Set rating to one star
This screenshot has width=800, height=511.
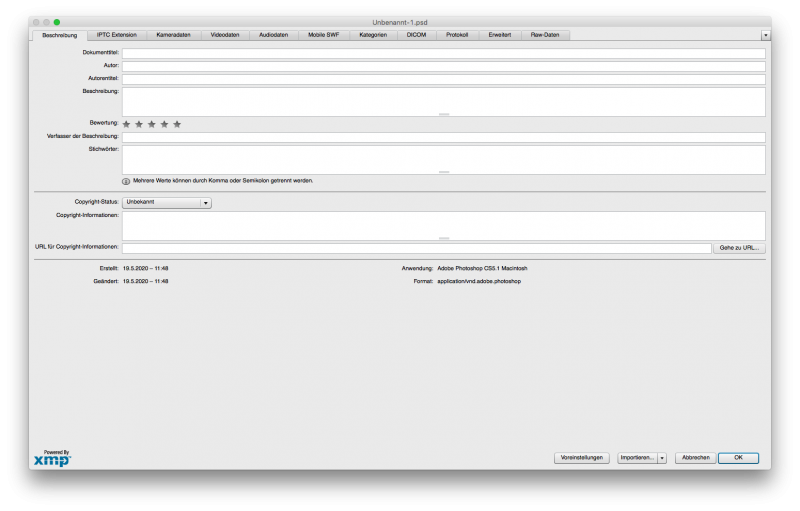(x=126, y=124)
